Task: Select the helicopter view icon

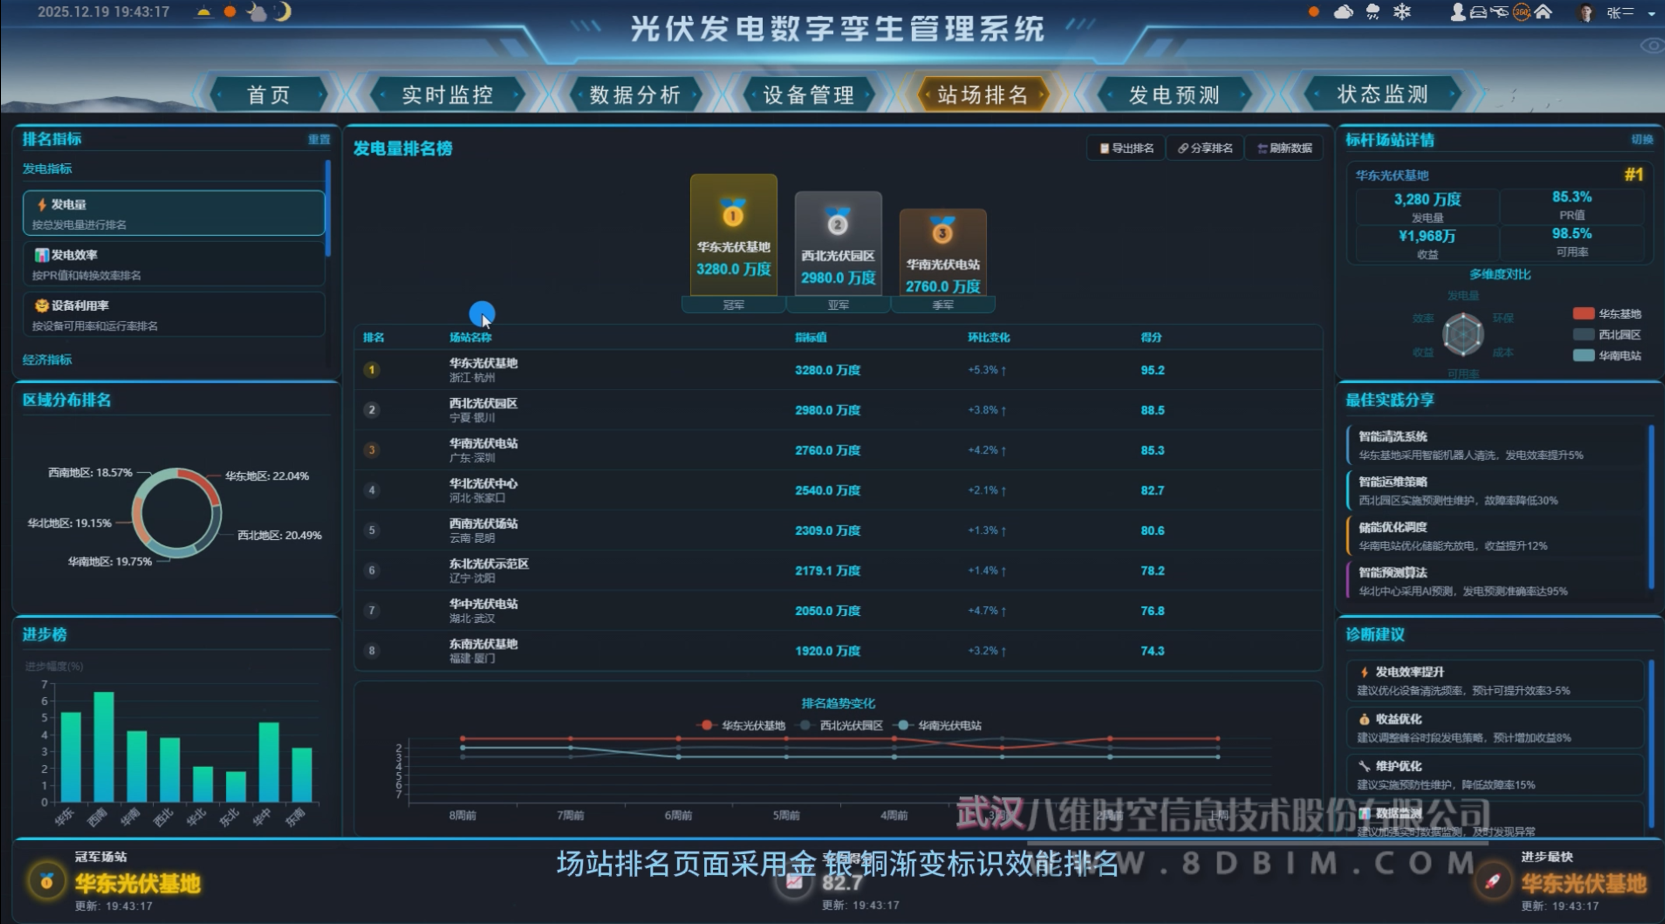Action: point(1500,12)
